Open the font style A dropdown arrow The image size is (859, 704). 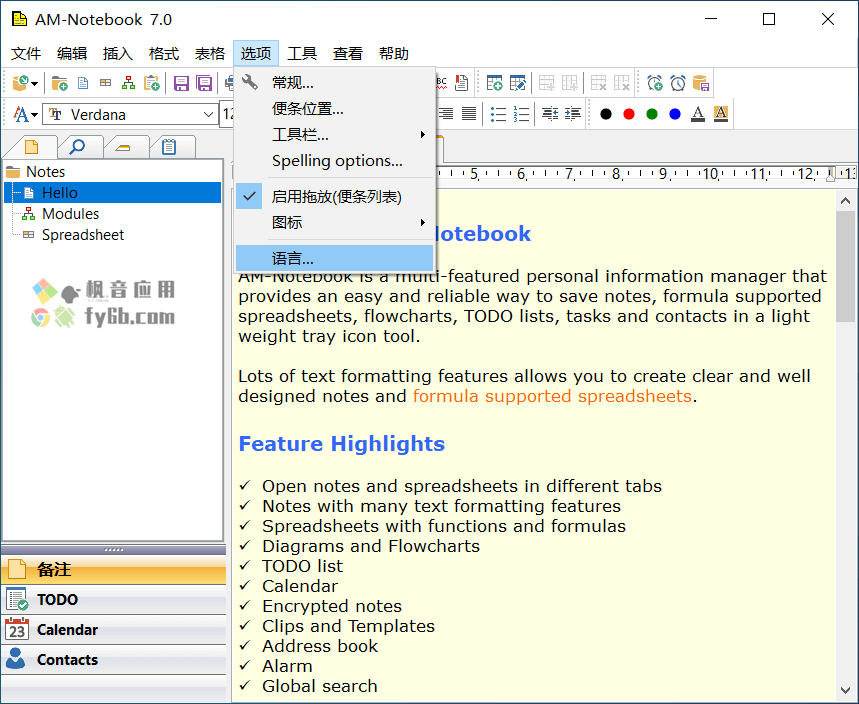34,115
